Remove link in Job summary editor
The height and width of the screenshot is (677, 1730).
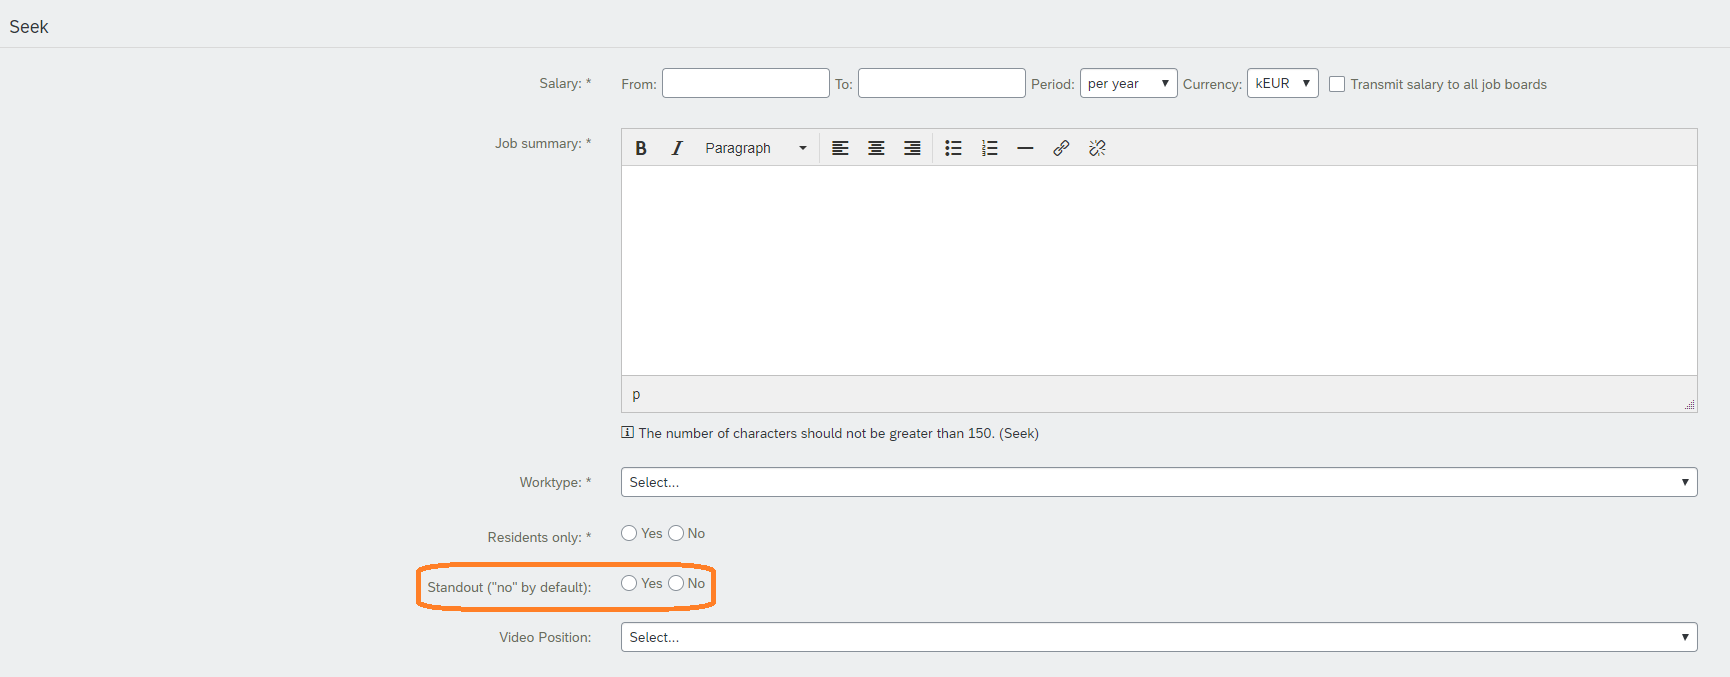(x=1097, y=148)
